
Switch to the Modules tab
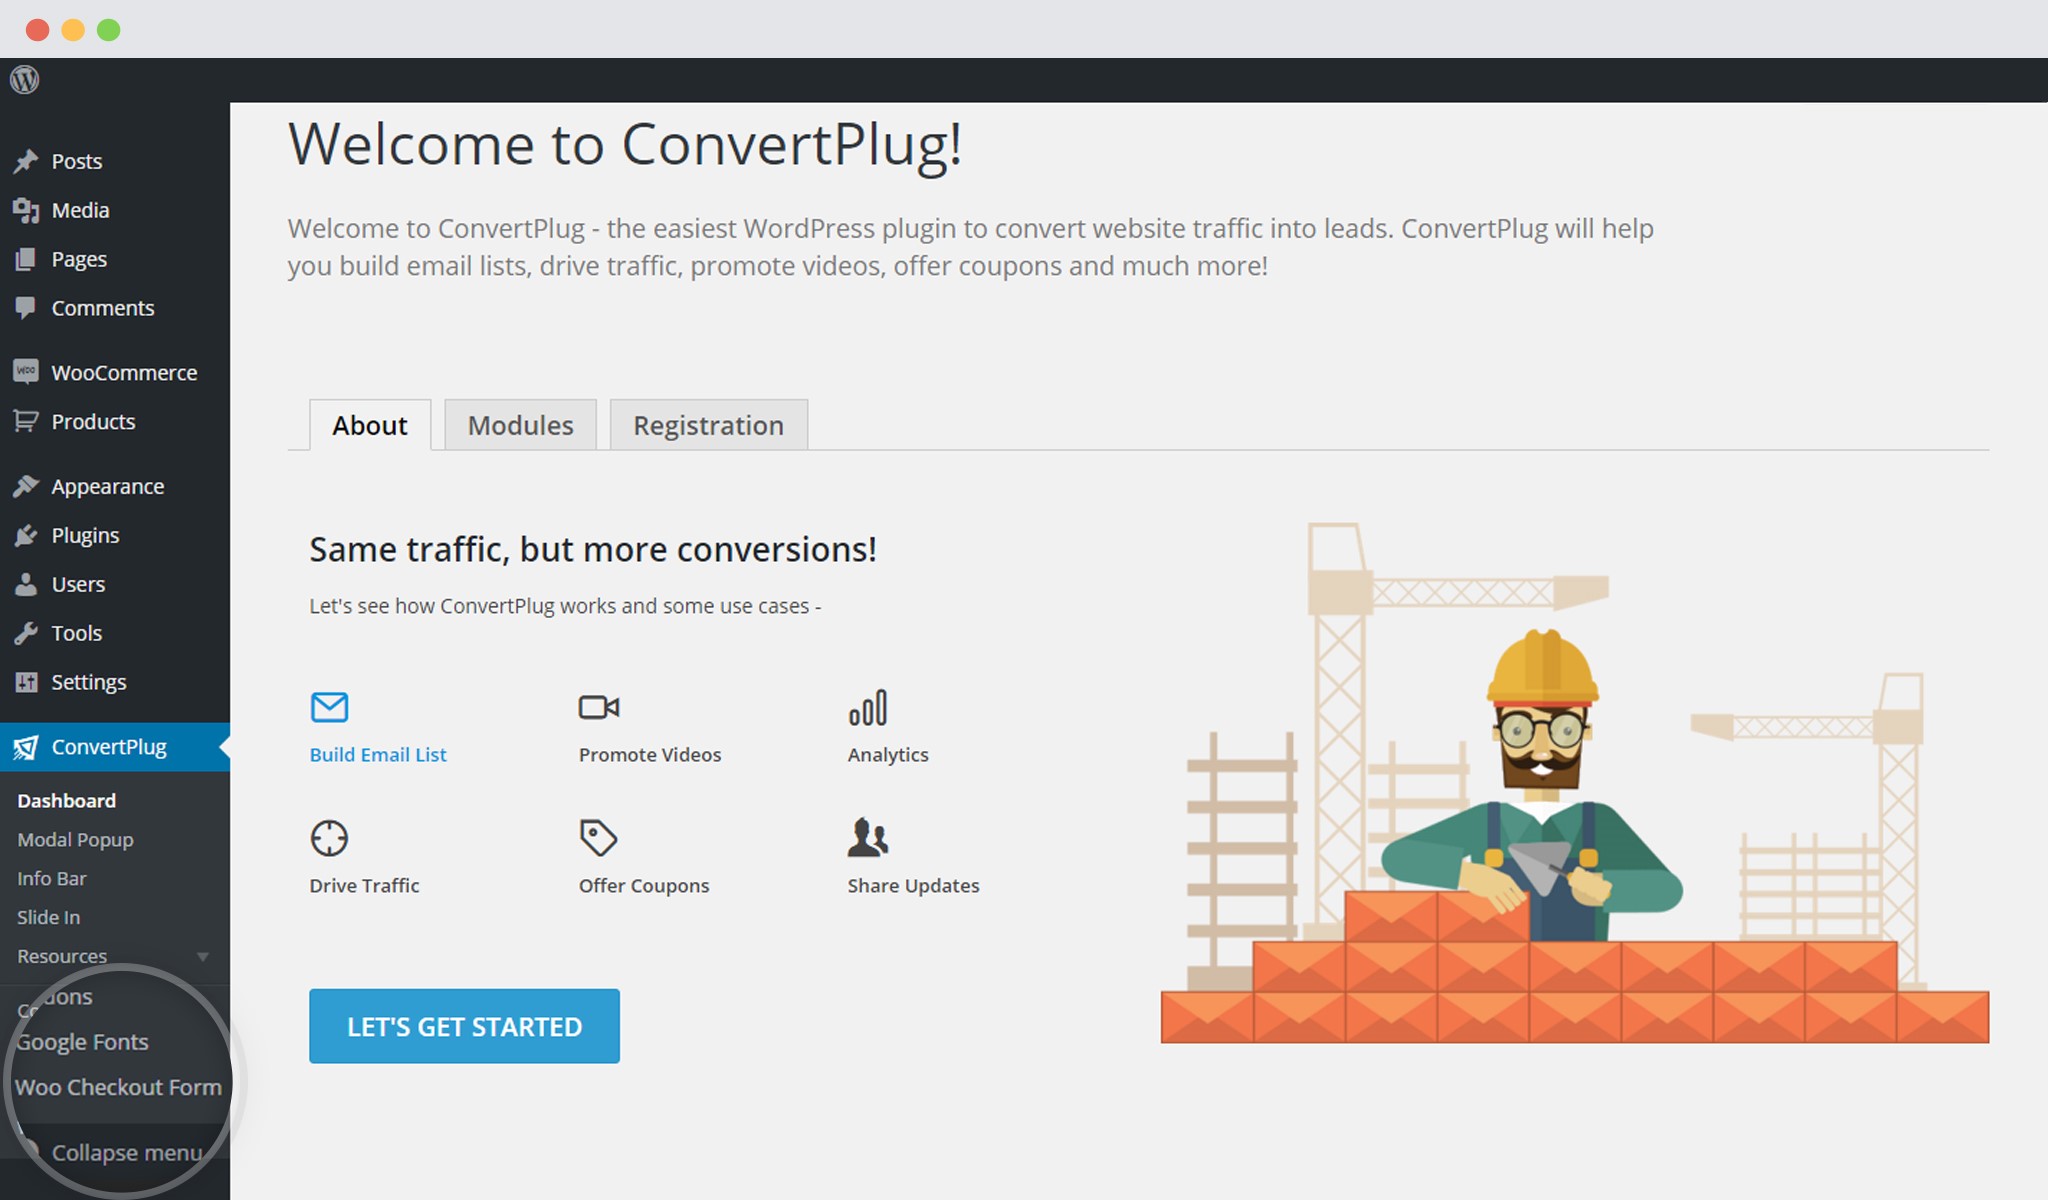point(521,424)
